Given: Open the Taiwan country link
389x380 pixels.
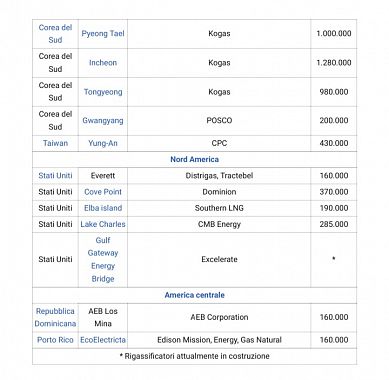Looking at the screenshot, I should 55,143.
